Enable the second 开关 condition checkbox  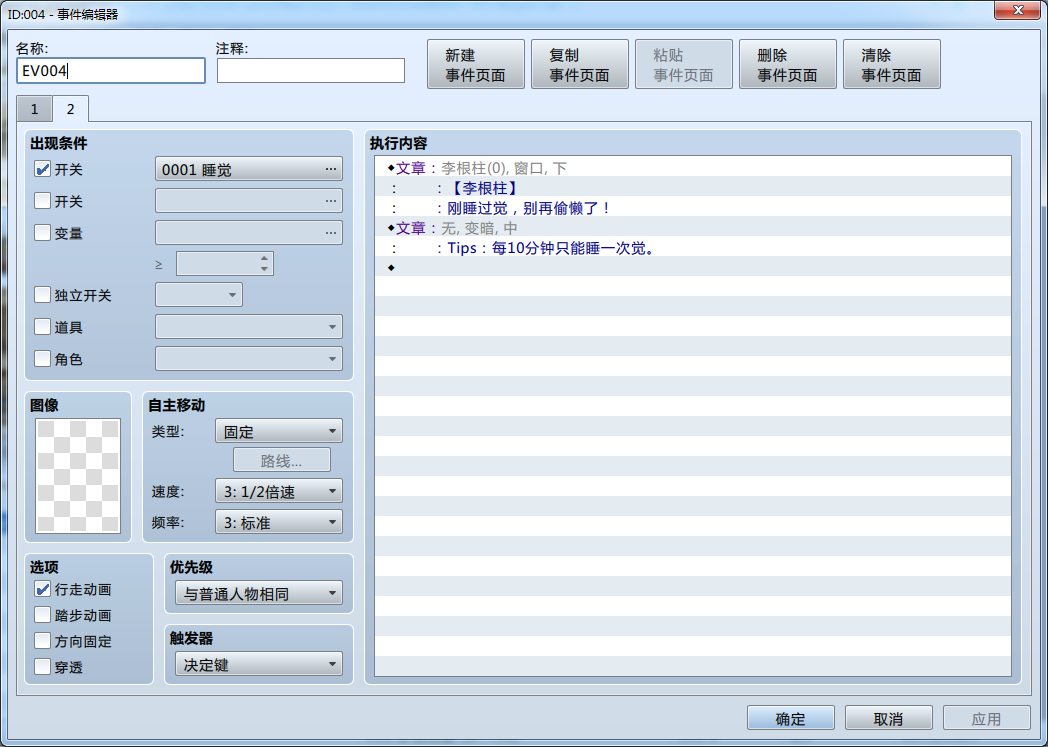42,200
